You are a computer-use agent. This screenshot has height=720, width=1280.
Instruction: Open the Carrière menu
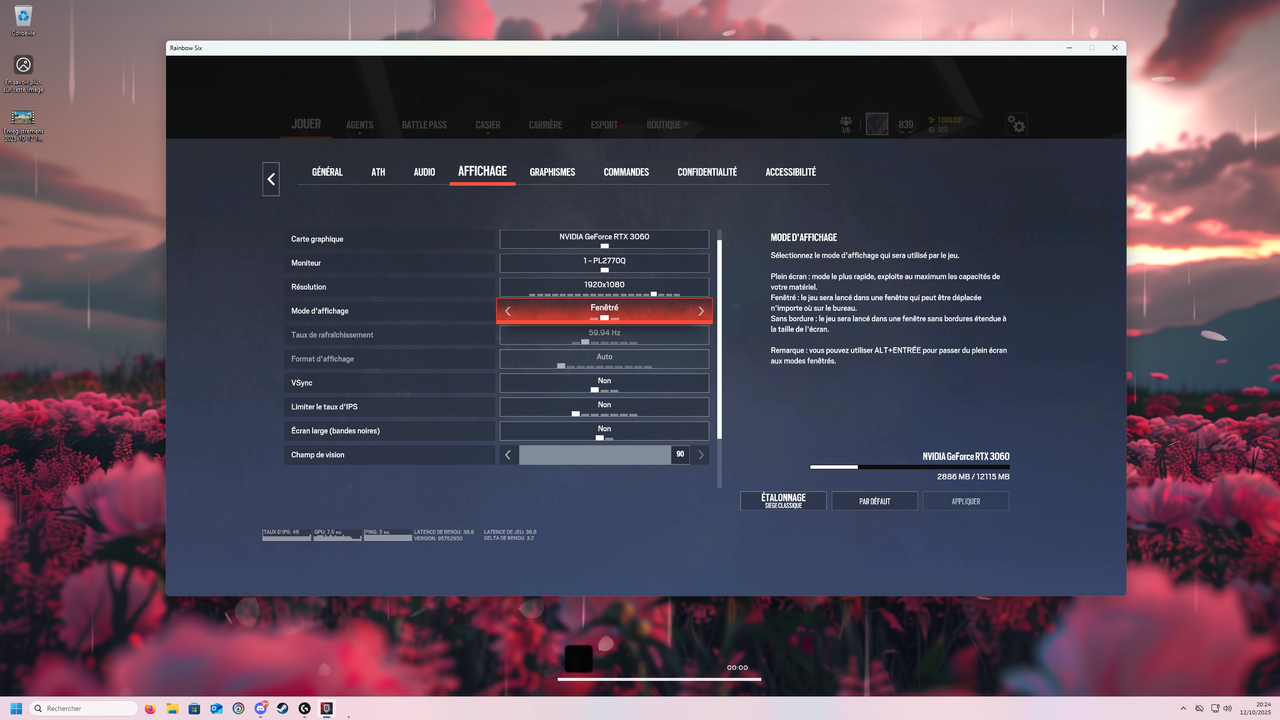point(545,125)
